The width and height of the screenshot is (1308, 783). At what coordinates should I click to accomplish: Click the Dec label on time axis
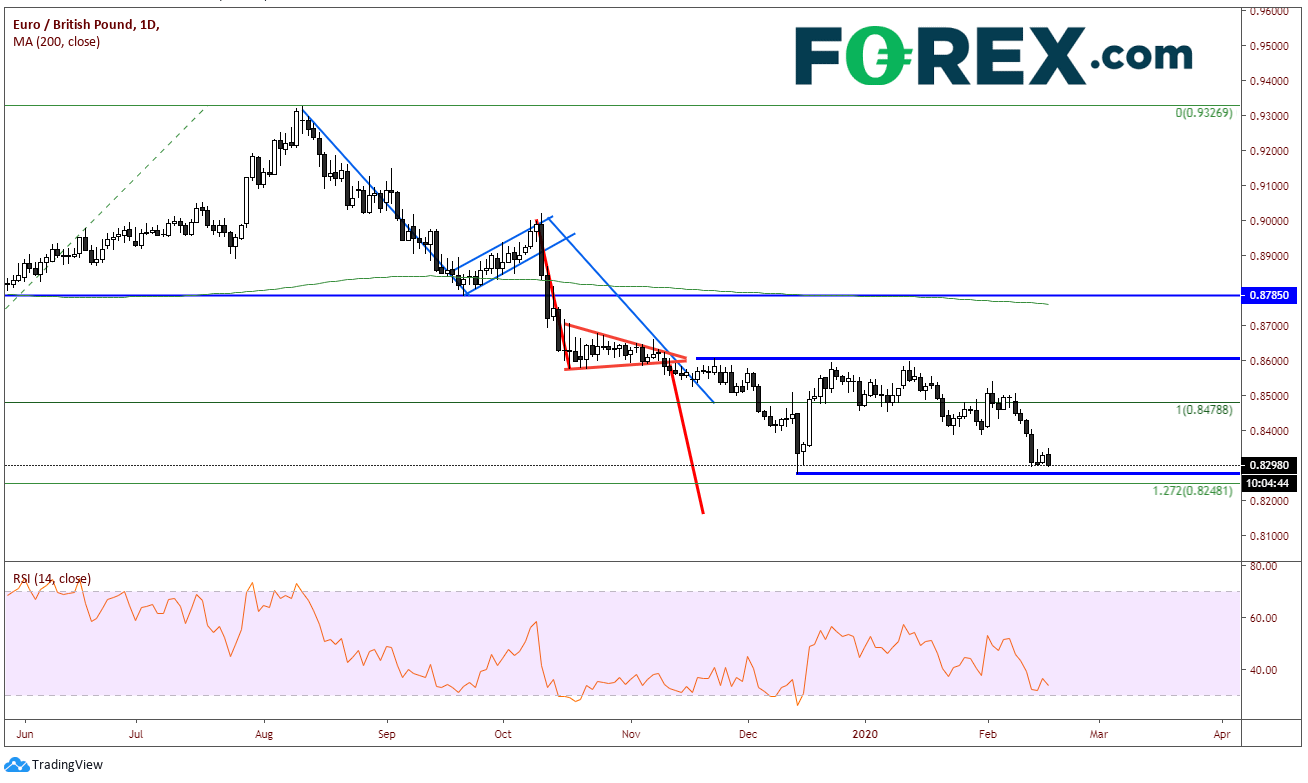click(746, 733)
